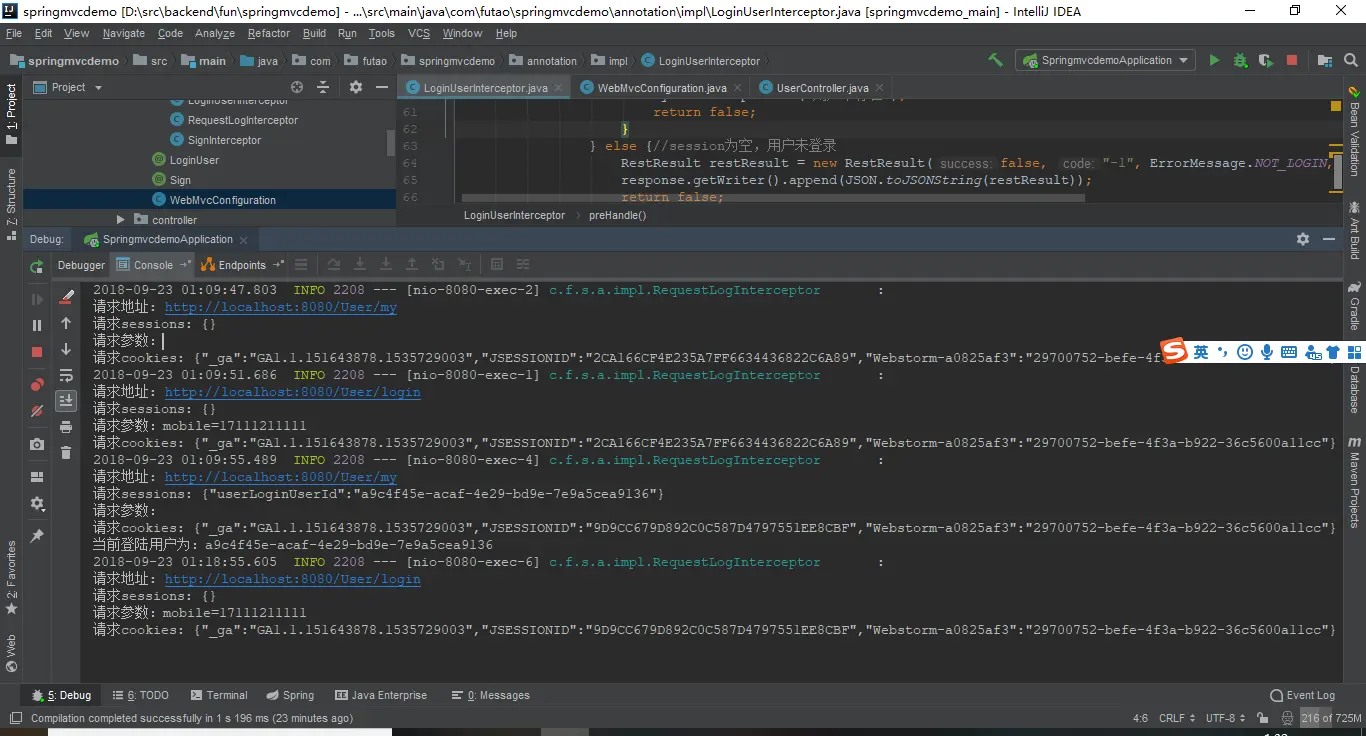This screenshot has width=1366, height=736.
Task: Start debugging with the green bug icon
Action: coord(1240,60)
